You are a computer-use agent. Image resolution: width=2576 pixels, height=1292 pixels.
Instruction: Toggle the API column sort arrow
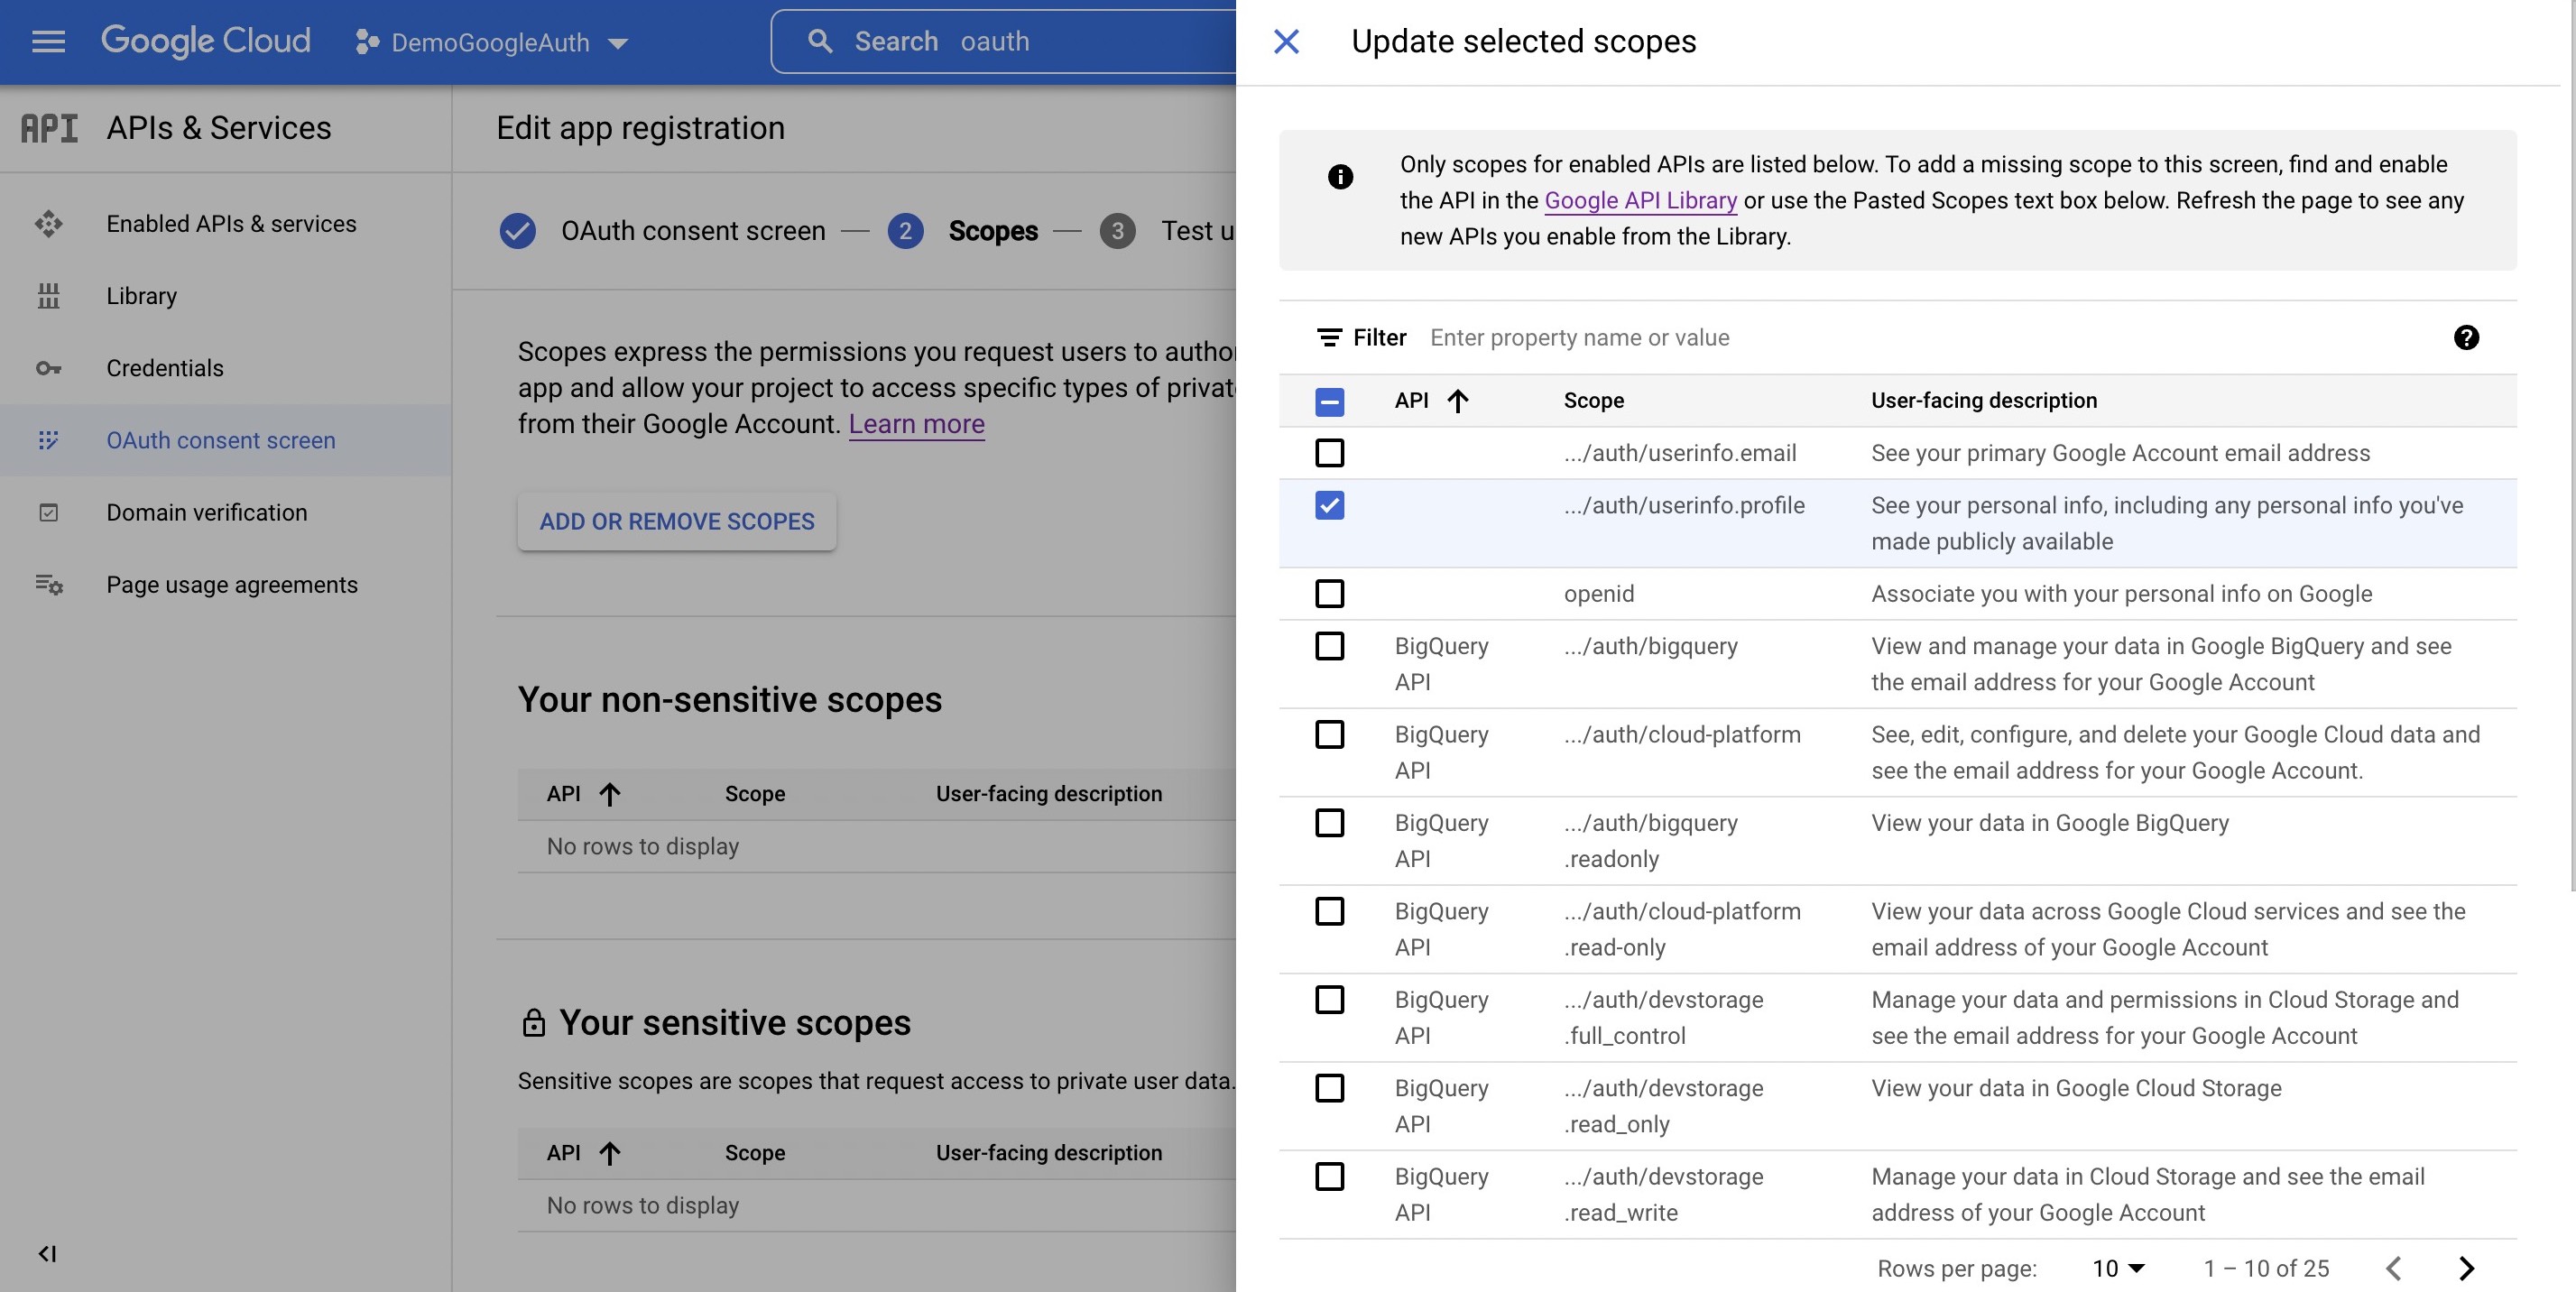(x=1460, y=400)
